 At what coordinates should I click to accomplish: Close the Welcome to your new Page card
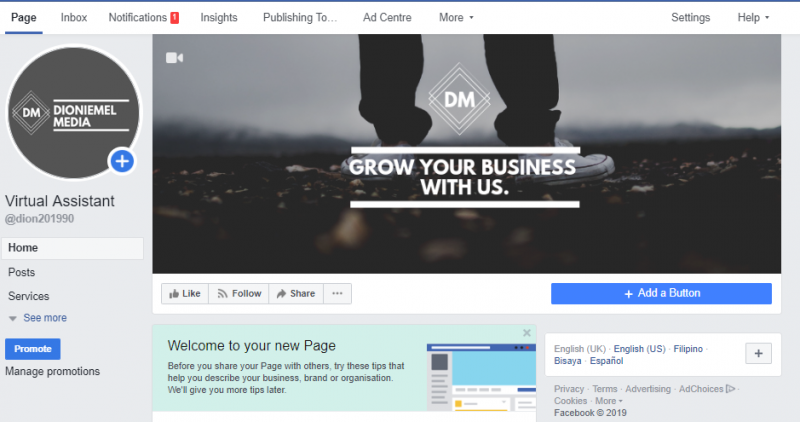[x=527, y=333]
